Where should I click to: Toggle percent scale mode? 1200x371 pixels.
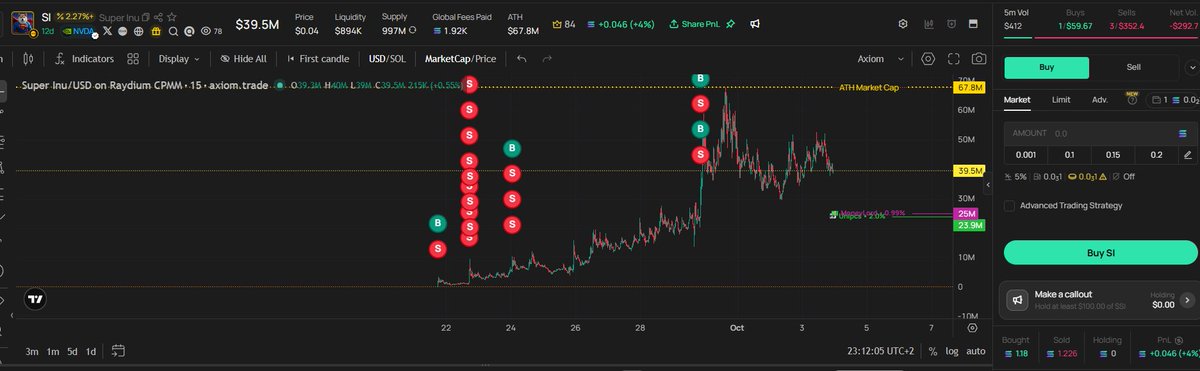click(x=933, y=351)
